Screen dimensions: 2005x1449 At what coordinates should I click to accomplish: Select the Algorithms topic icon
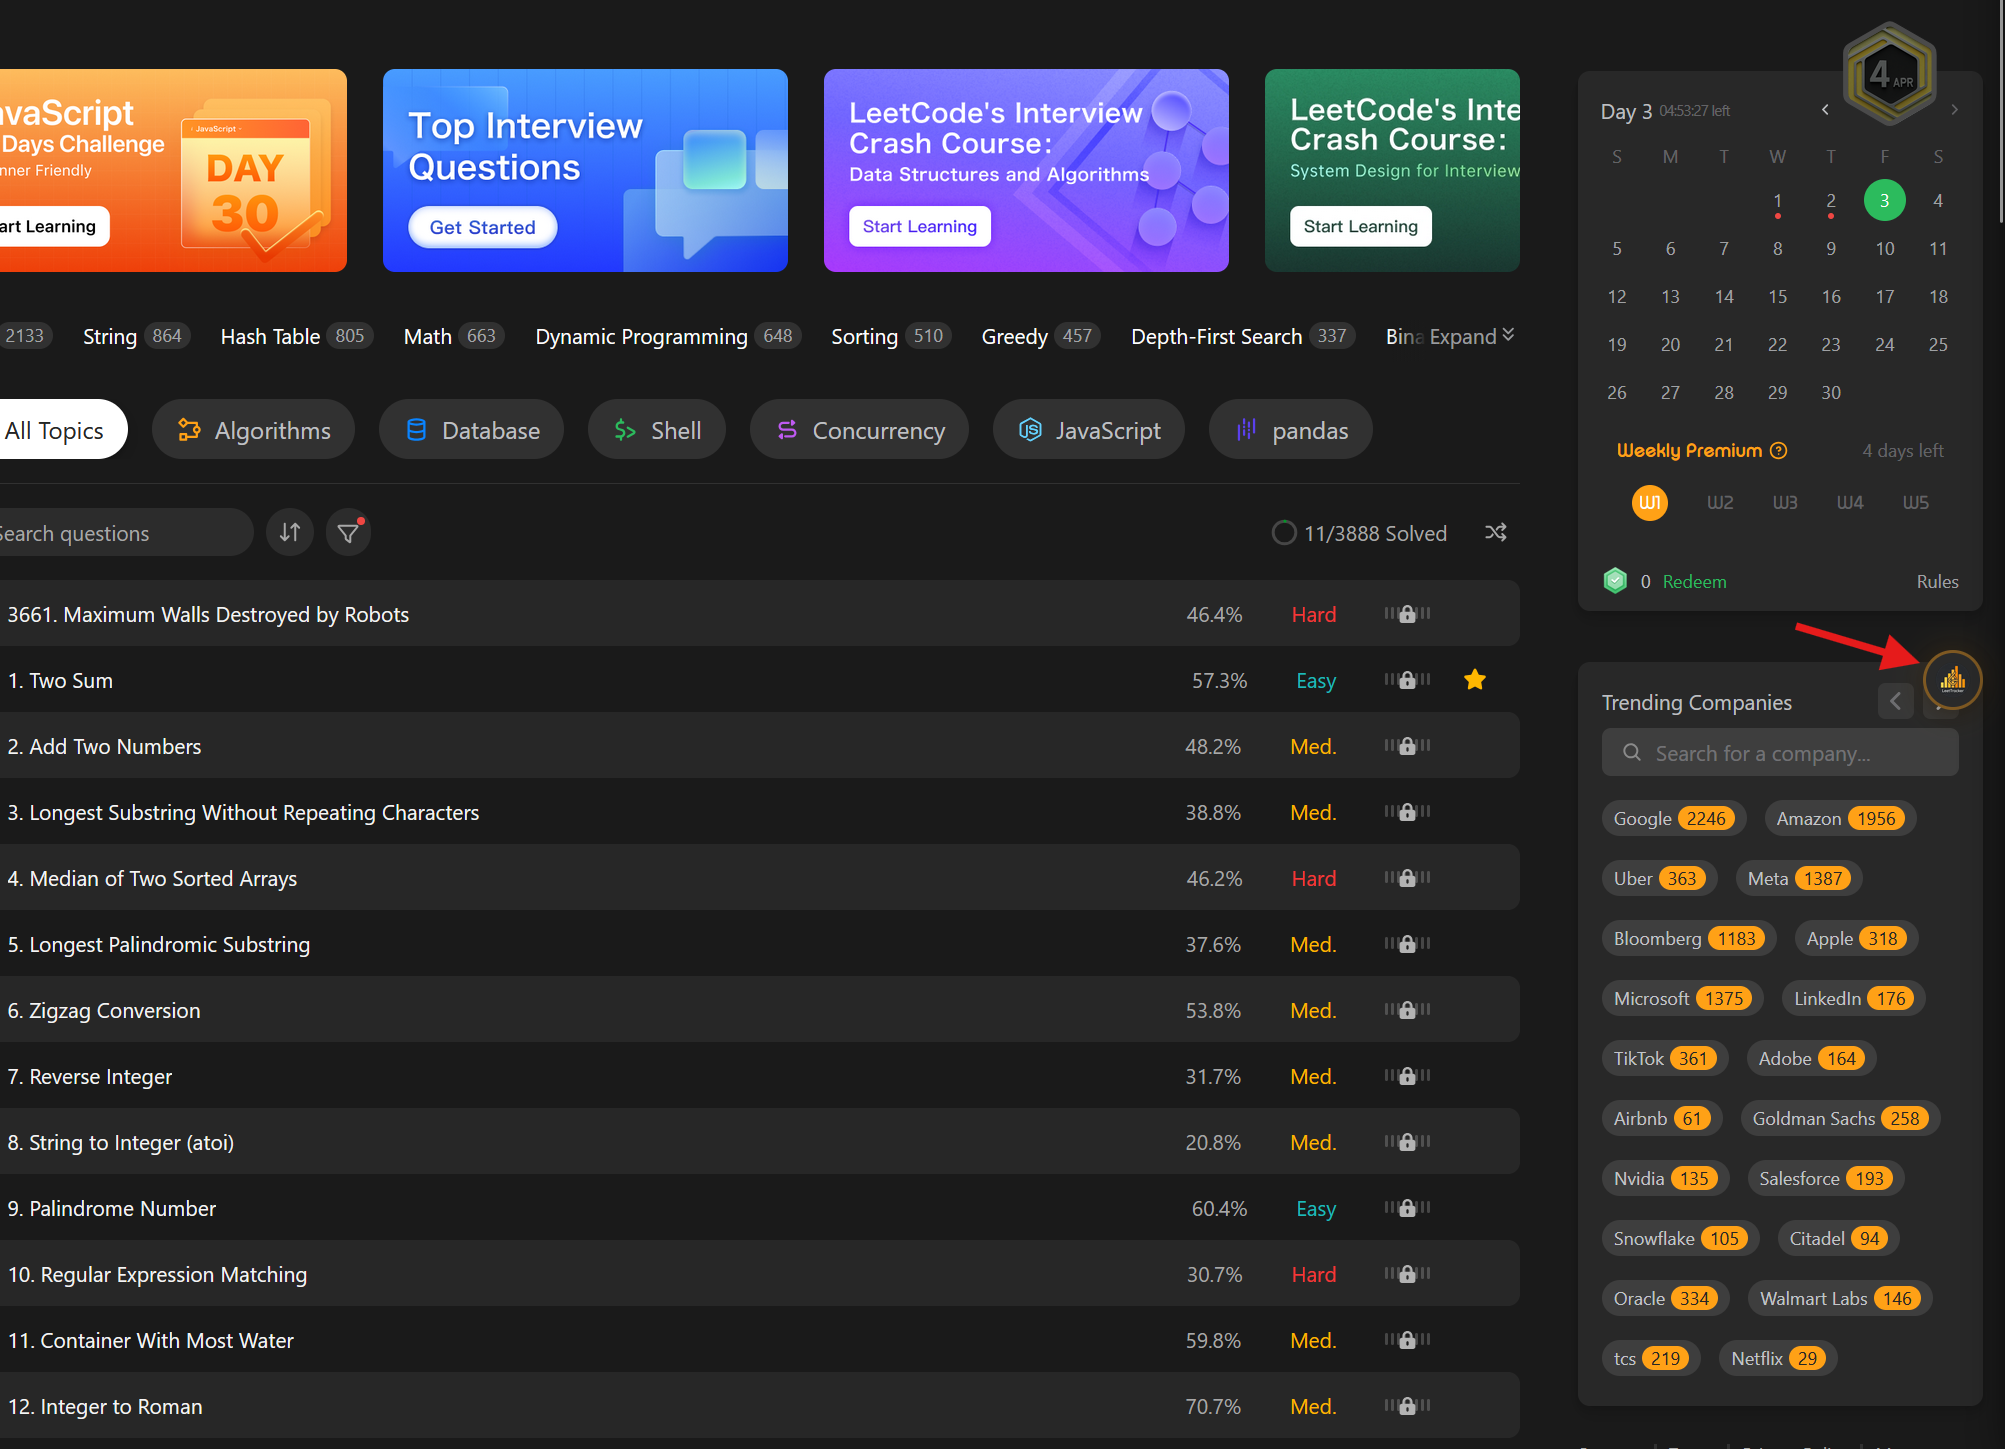click(189, 430)
